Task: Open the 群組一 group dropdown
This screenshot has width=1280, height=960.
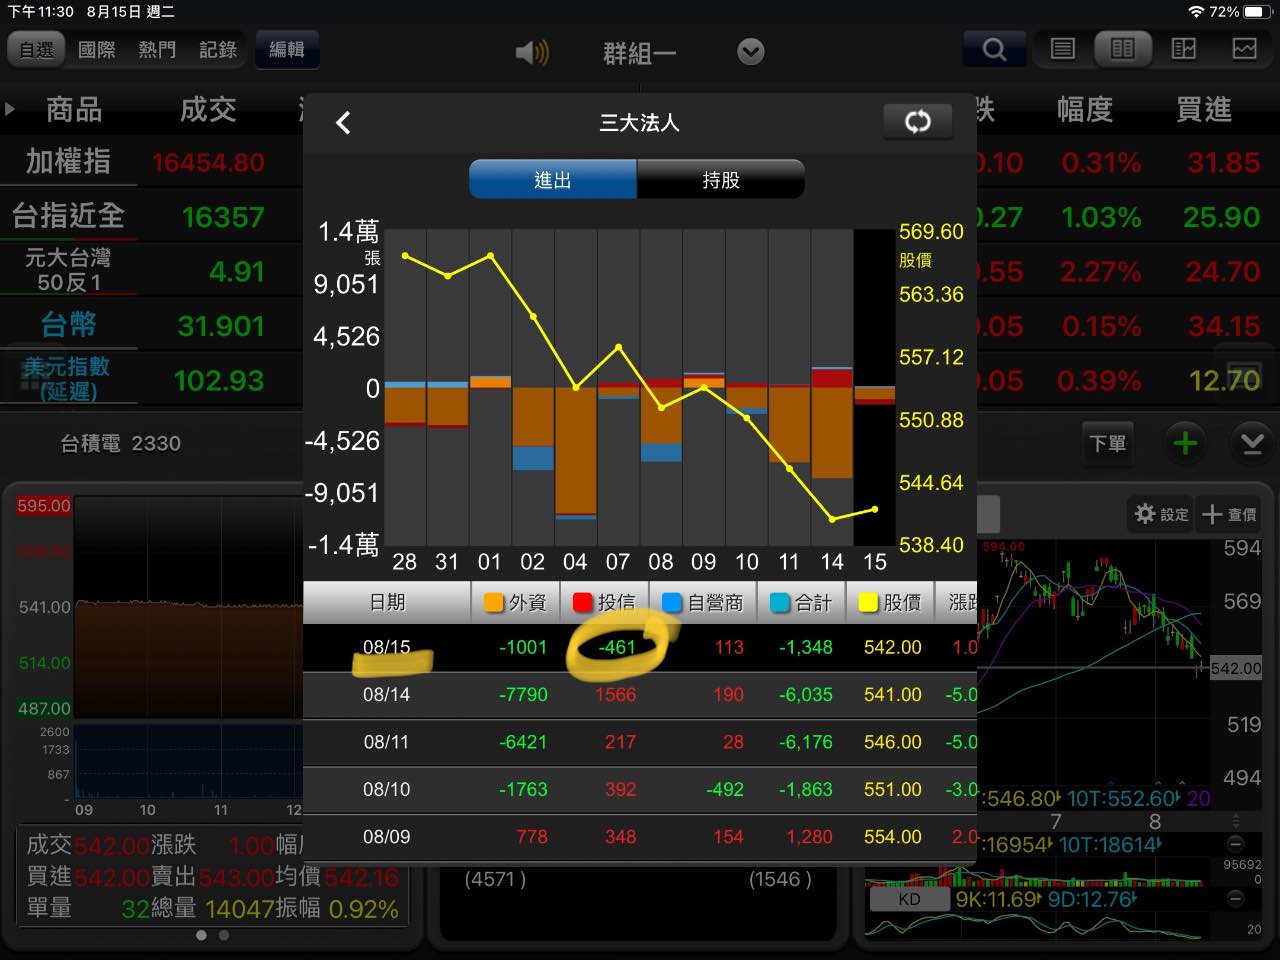Action: [749, 51]
